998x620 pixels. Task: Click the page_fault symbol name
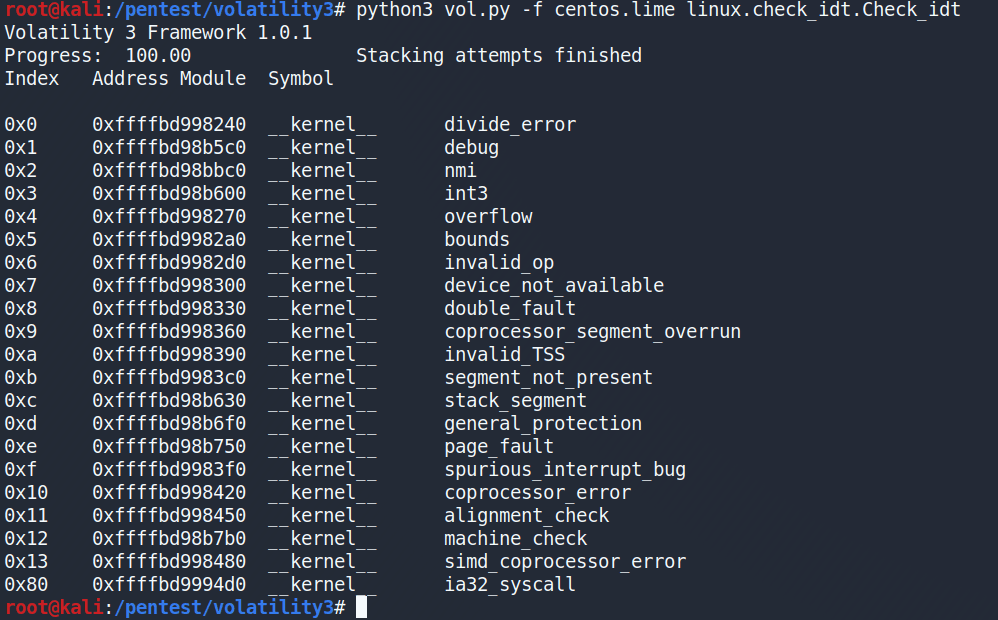(x=499, y=447)
